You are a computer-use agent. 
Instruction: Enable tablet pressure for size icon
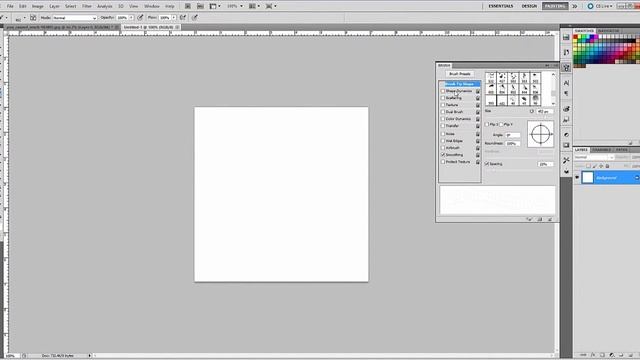click(195, 18)
